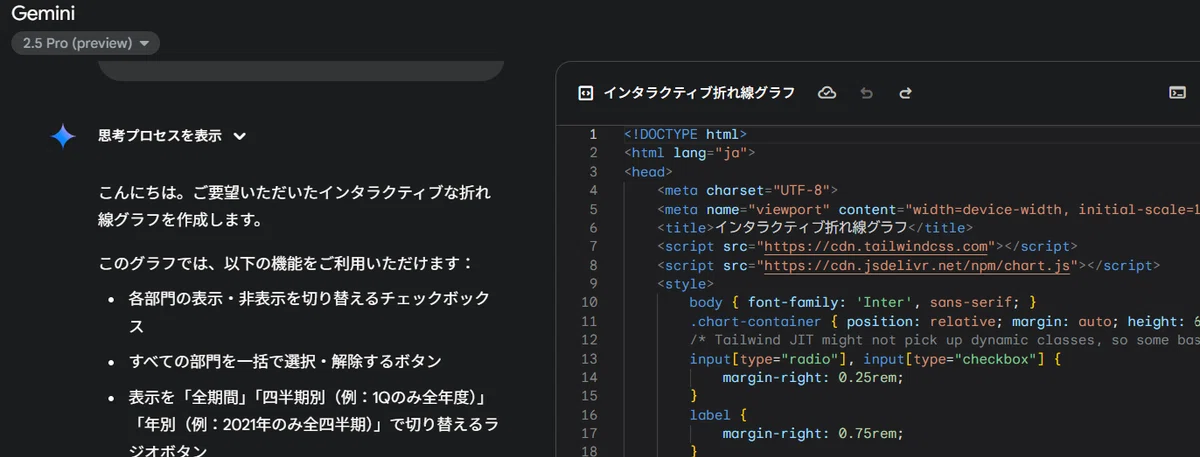Image resolution: width=1200 pixels, height=457 pixels.
Task: Click the cloud saved status icon
Action: point(827,93)
